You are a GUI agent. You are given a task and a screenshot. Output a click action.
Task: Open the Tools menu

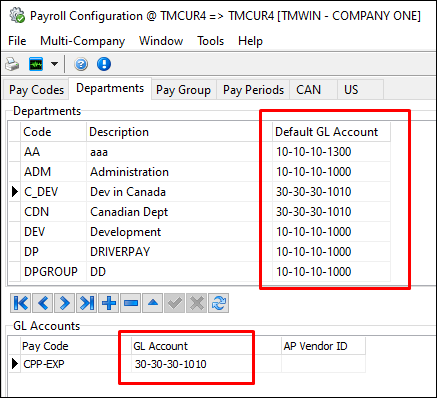point(210,41)
